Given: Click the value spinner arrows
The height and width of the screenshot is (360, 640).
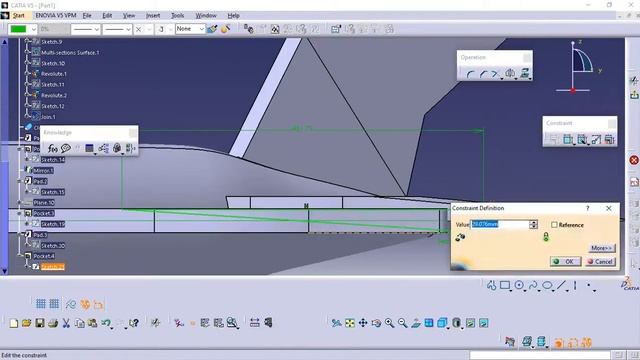Looking at the screenshot, I should point(533,224).
